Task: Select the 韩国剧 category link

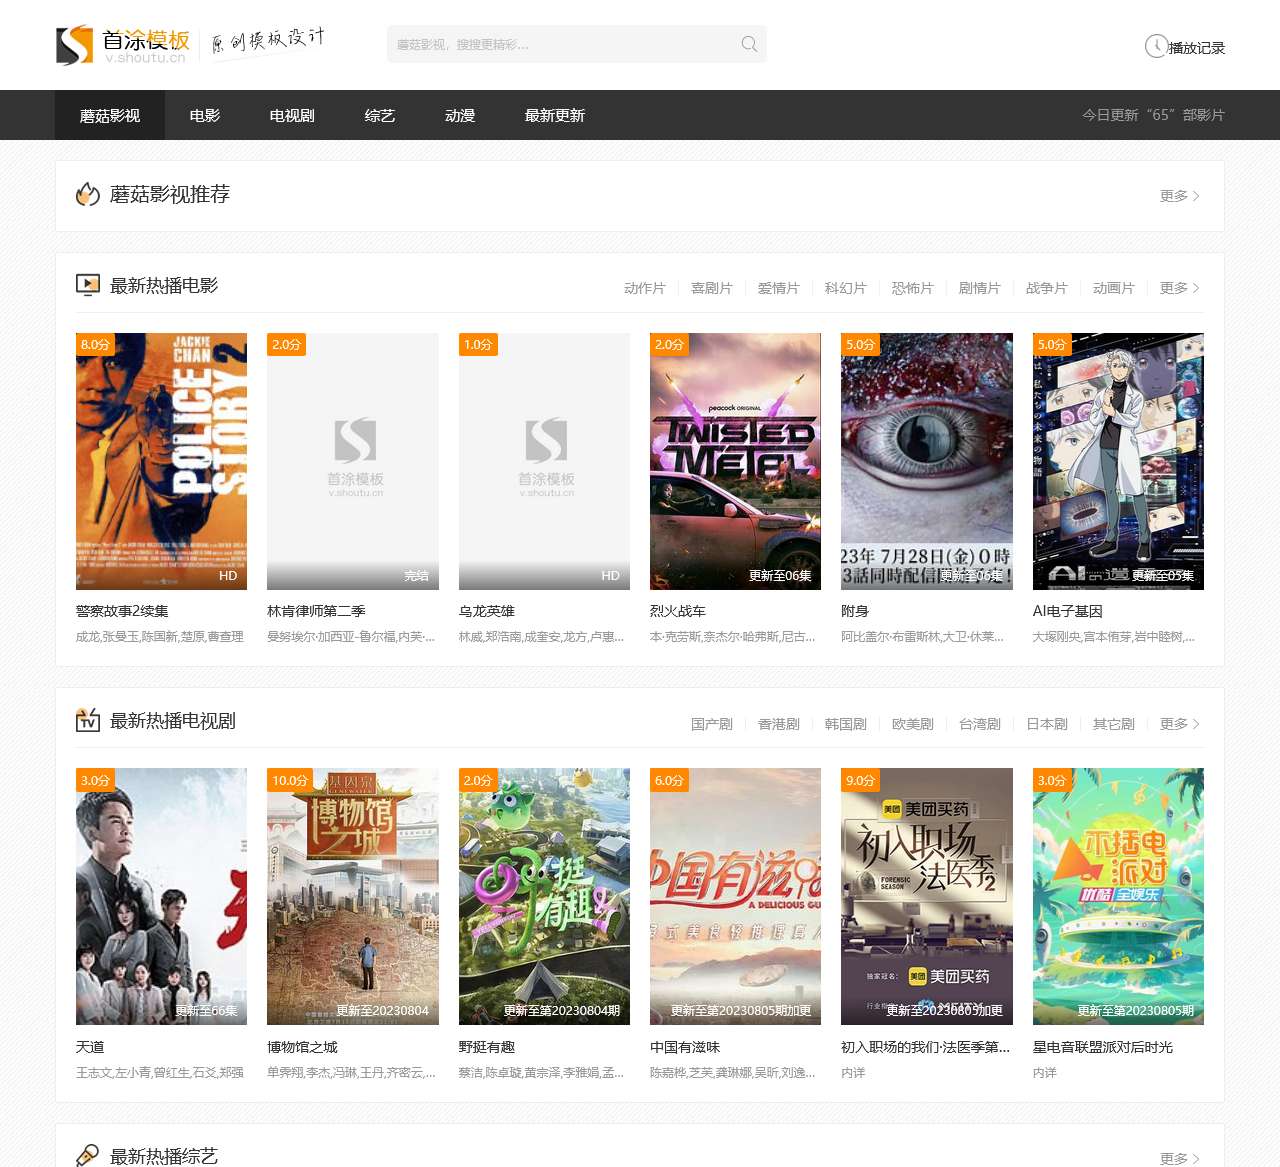Action: click(845, 724)
